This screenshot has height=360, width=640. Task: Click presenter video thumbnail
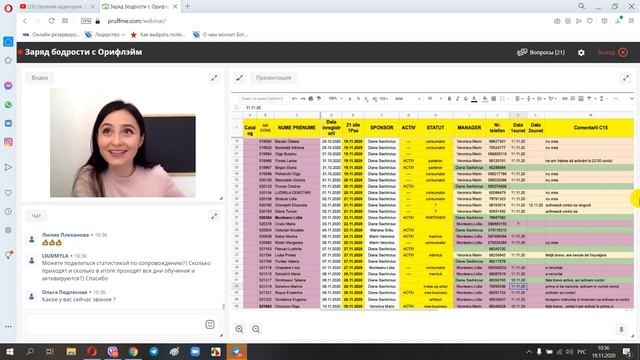[122, 142]
